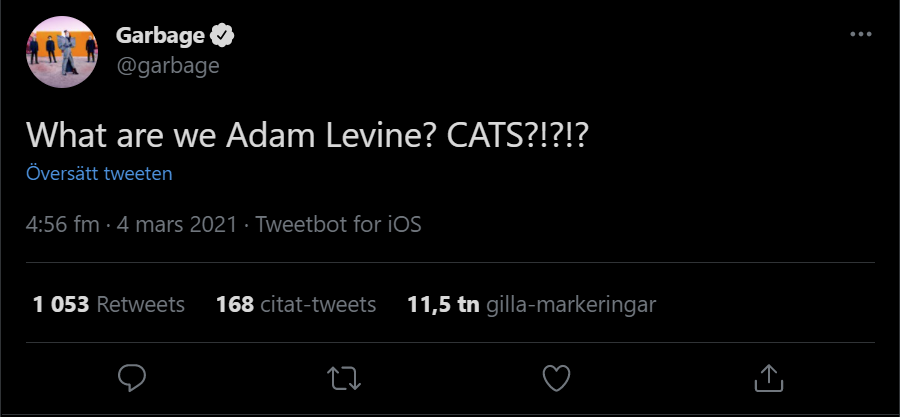Click the Översätt tweeten link

99,173
